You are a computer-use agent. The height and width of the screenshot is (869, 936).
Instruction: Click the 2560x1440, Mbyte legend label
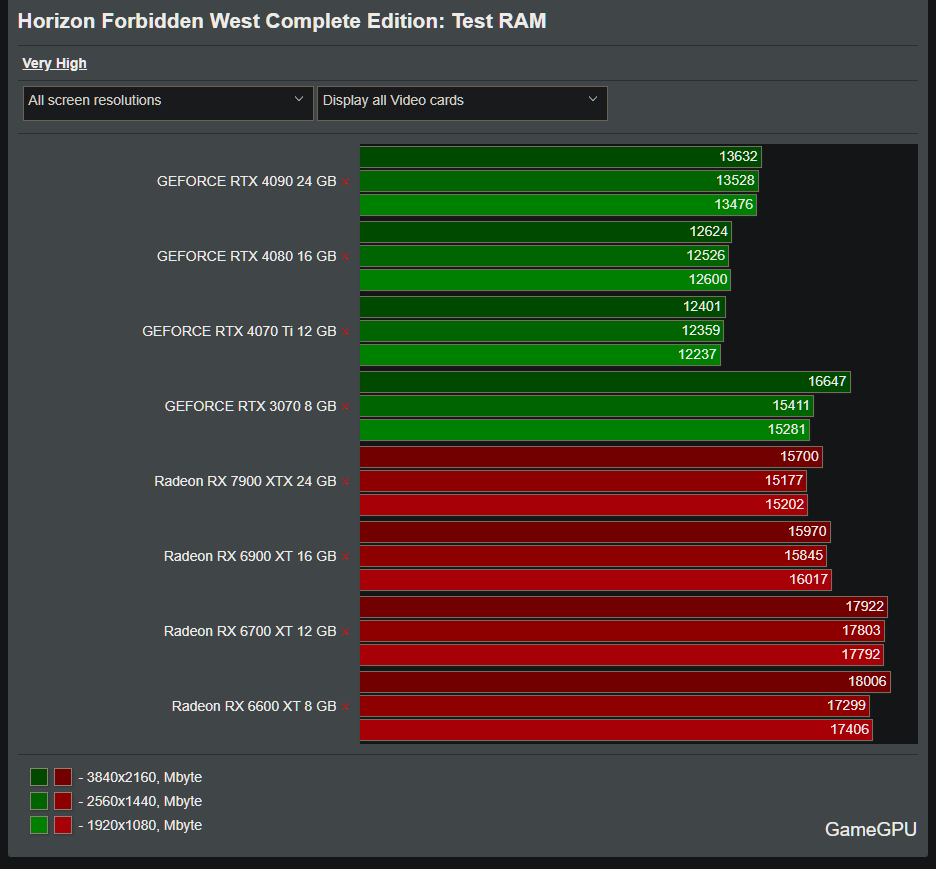click(140, 801)
